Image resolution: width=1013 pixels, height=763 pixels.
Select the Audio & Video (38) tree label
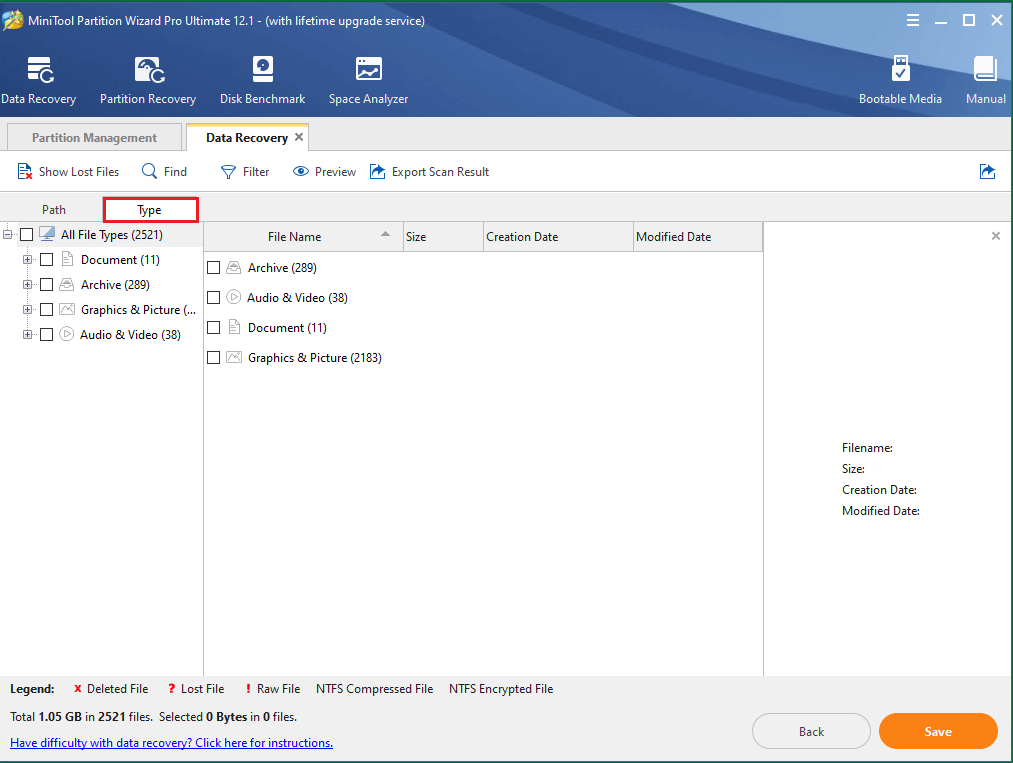coord(131,335)
